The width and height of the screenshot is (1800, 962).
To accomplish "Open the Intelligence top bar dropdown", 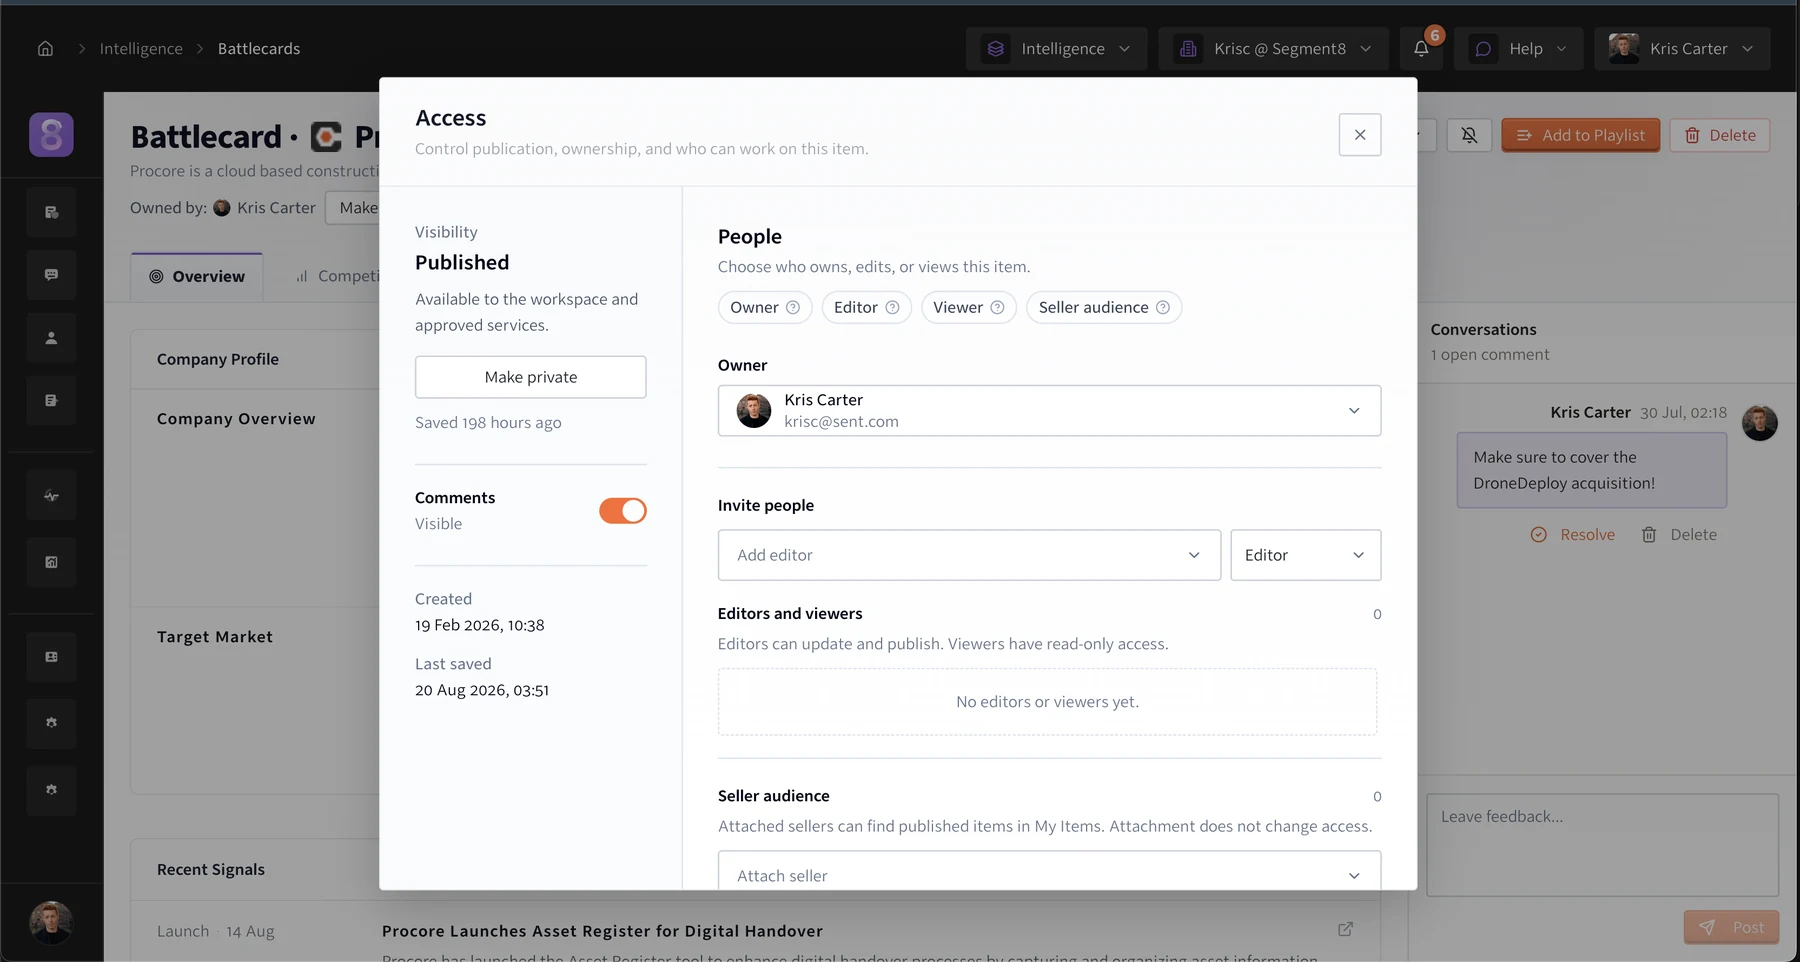I will tap(1057, 48).
